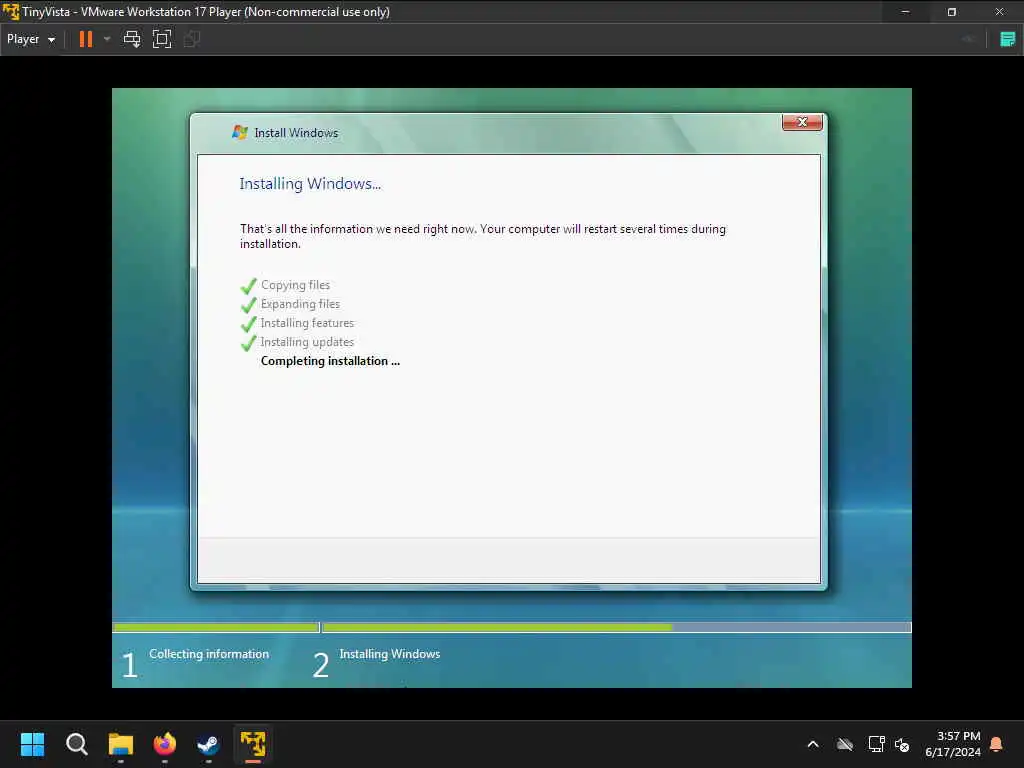
Task: Click "Completing installation ..." text
Action: tap(330, 360)
